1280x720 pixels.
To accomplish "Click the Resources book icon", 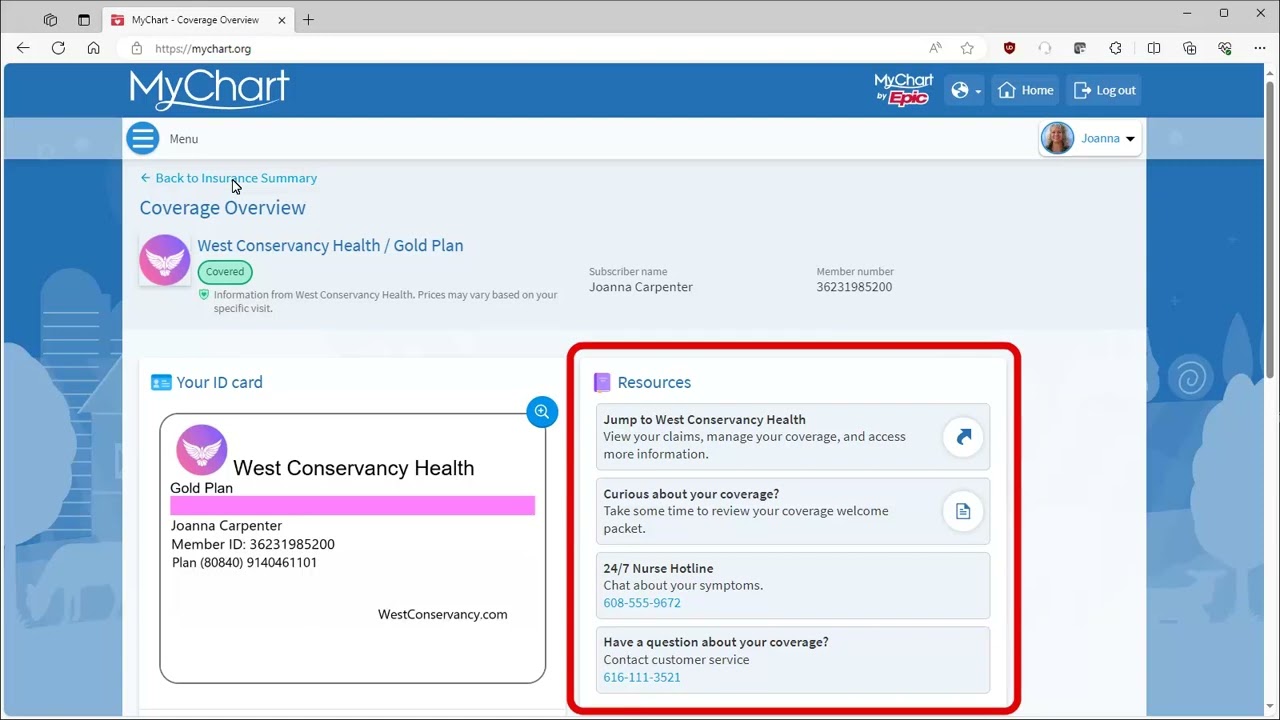I will click(x=602, y=382).
